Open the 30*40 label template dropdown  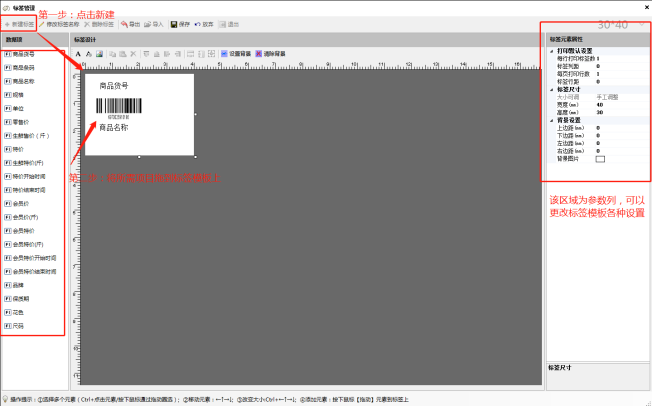[642, 25]
